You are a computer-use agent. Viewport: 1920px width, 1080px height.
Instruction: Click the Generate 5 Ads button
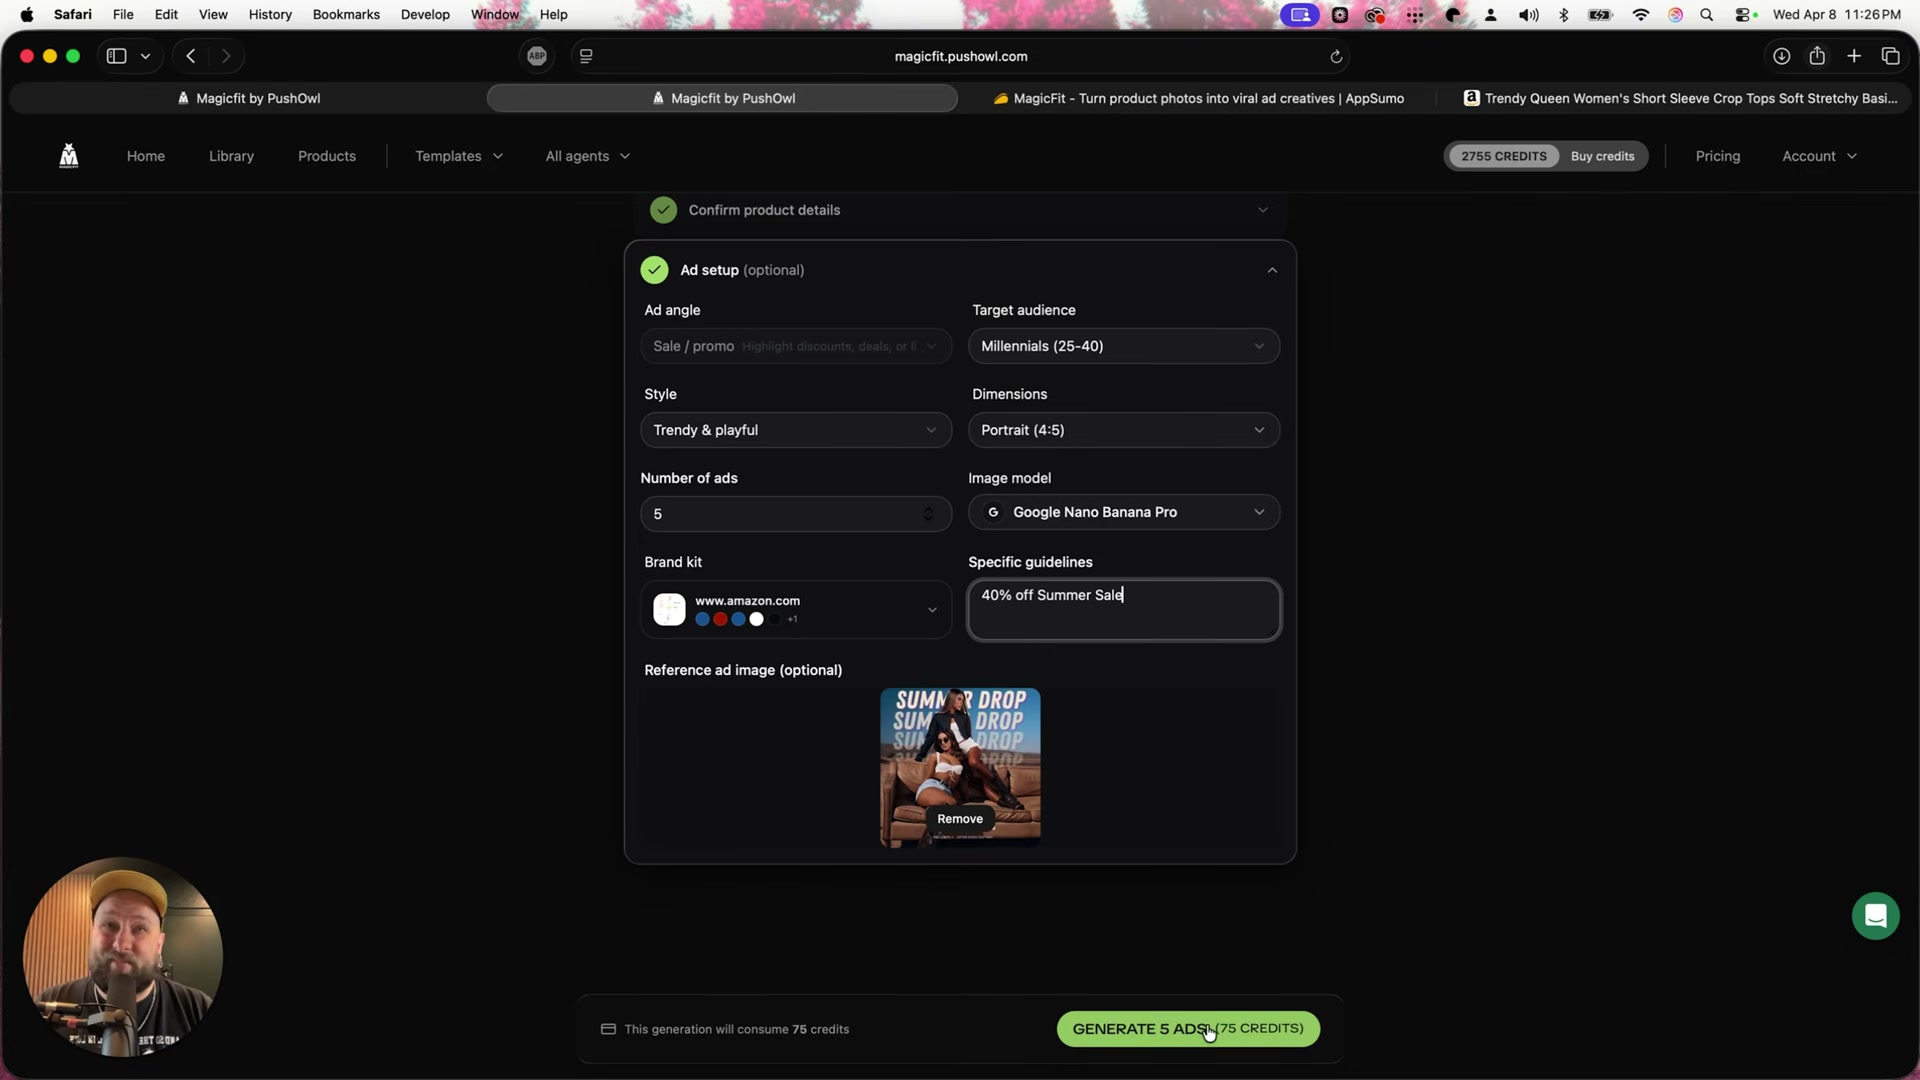pyautogui.click(x=1187, y=1029)
